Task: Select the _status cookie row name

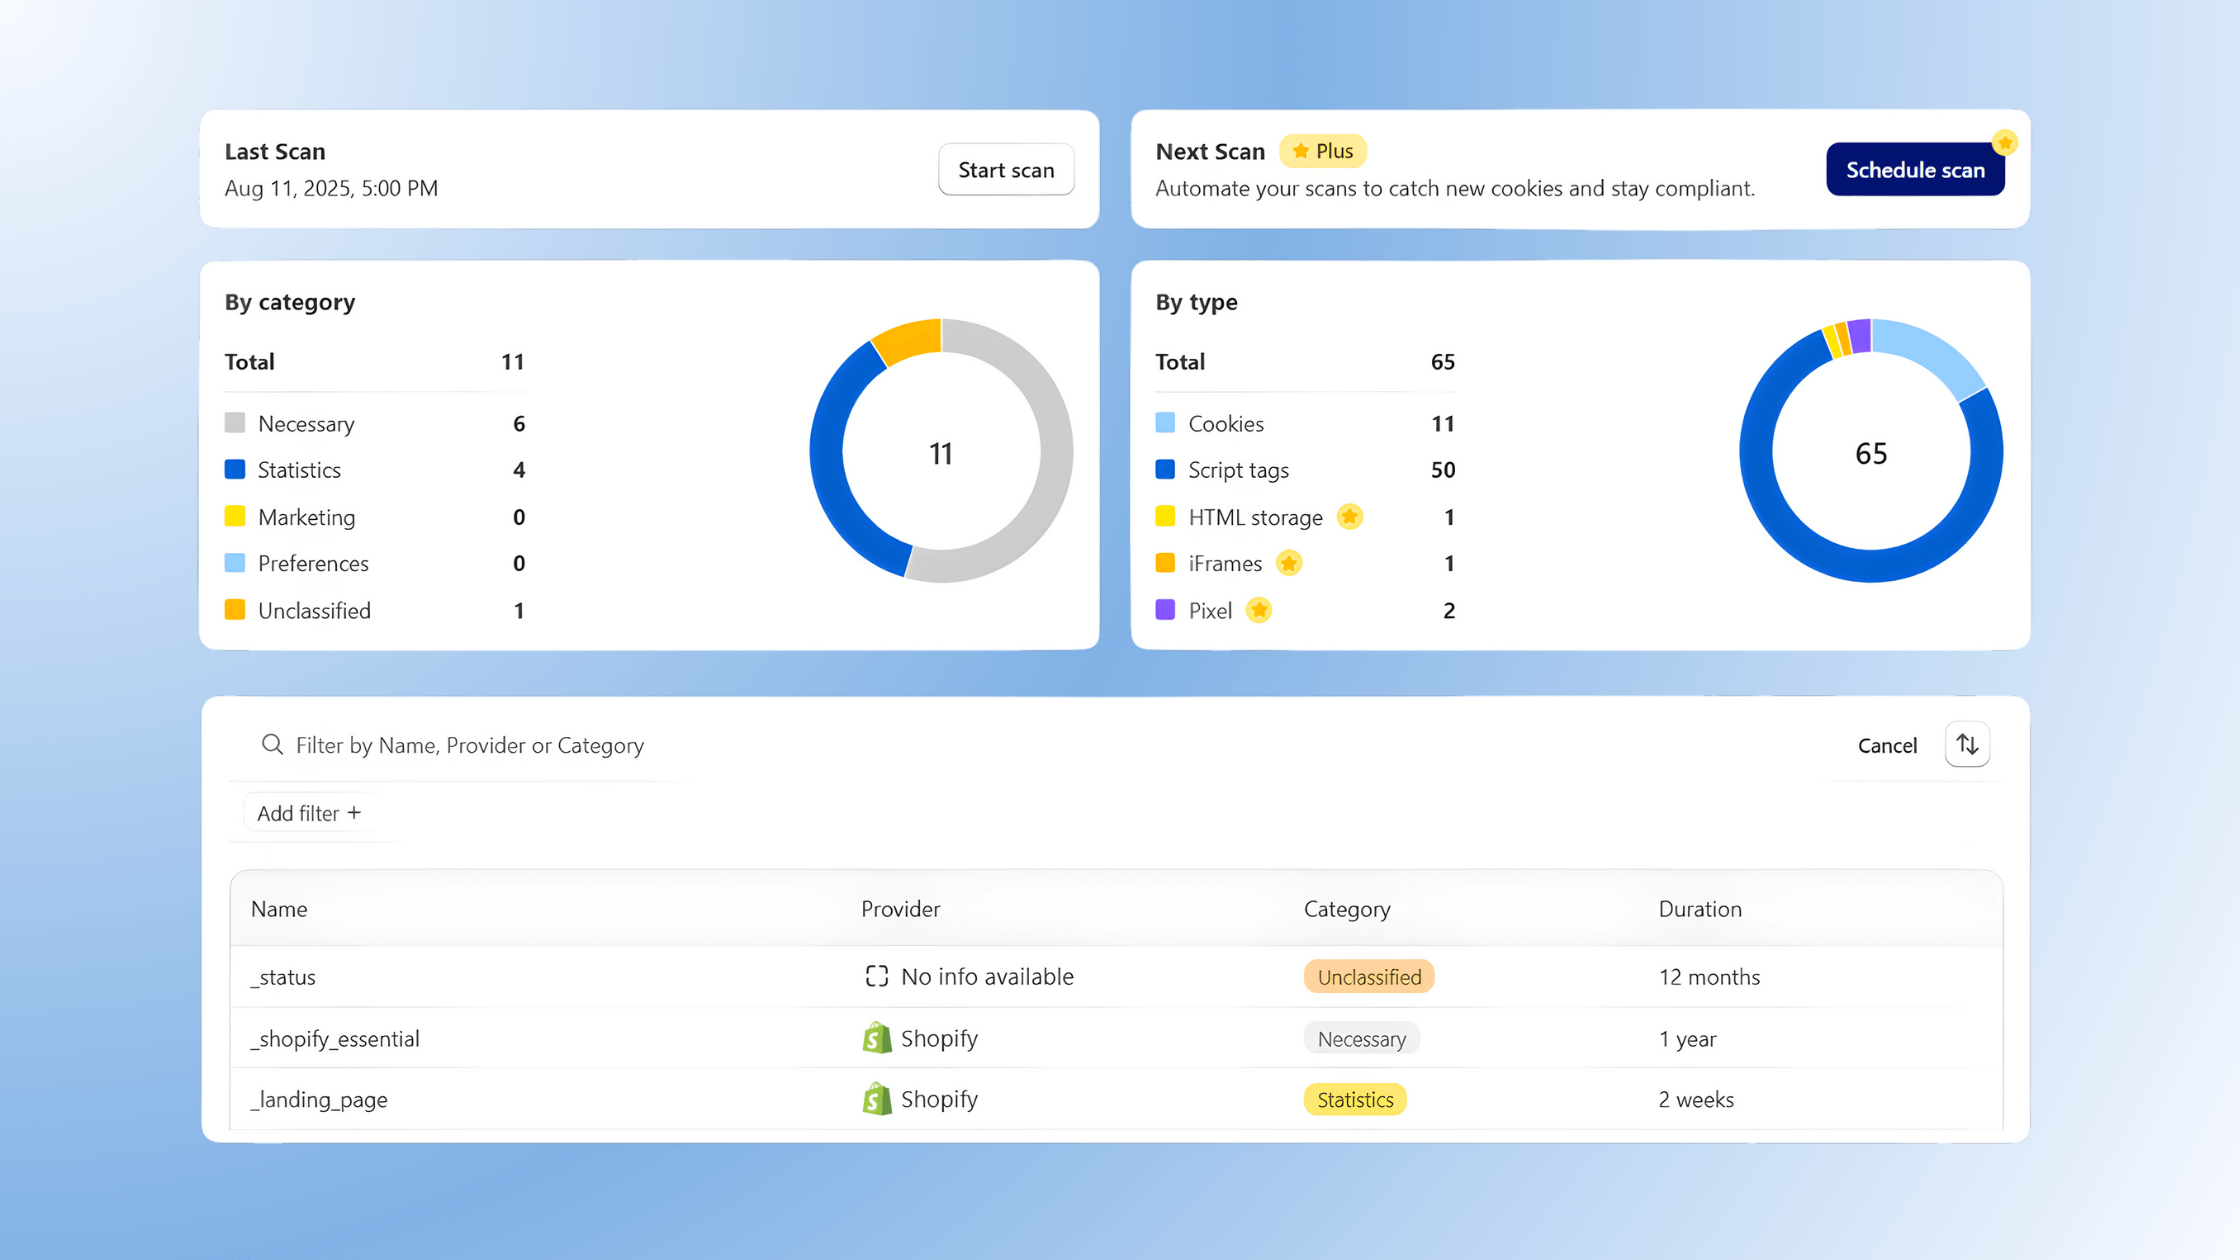Action: [283, 977]
